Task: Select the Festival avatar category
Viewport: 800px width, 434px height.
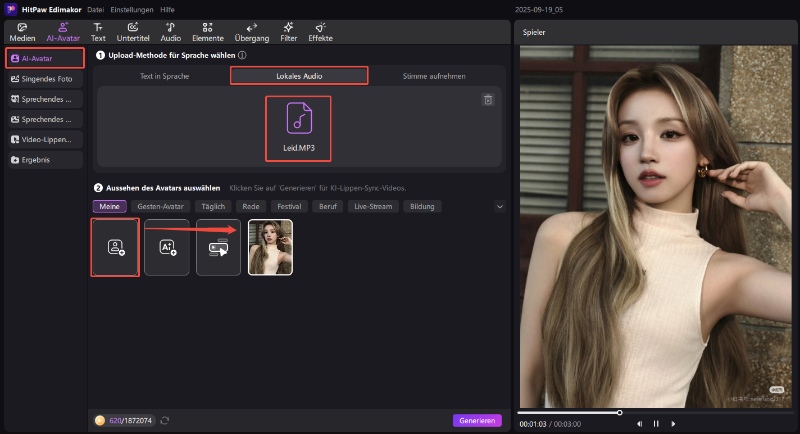Action: [289, 206]
